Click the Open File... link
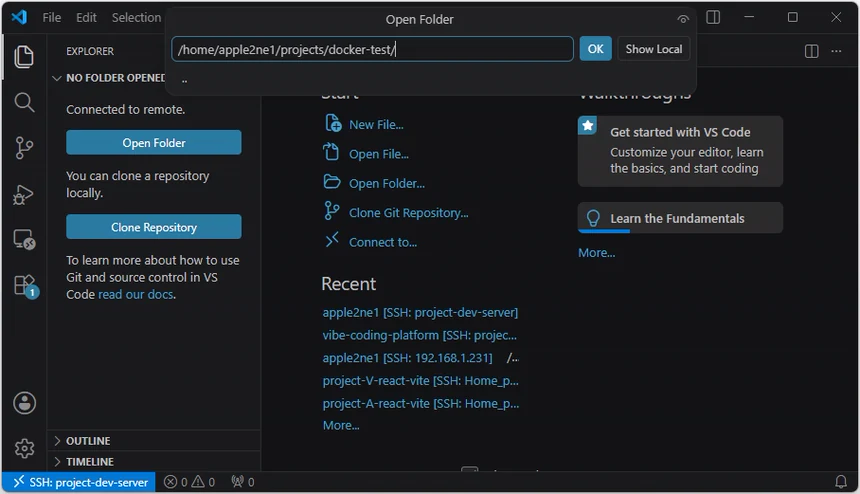 [379, 155]
